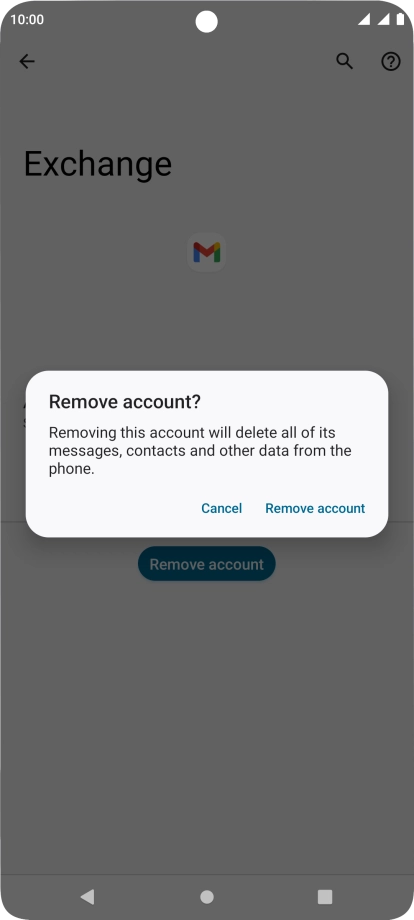Tap the Gmail logo icon
This screenshot has width=414, height=920.
click(206, 252)
